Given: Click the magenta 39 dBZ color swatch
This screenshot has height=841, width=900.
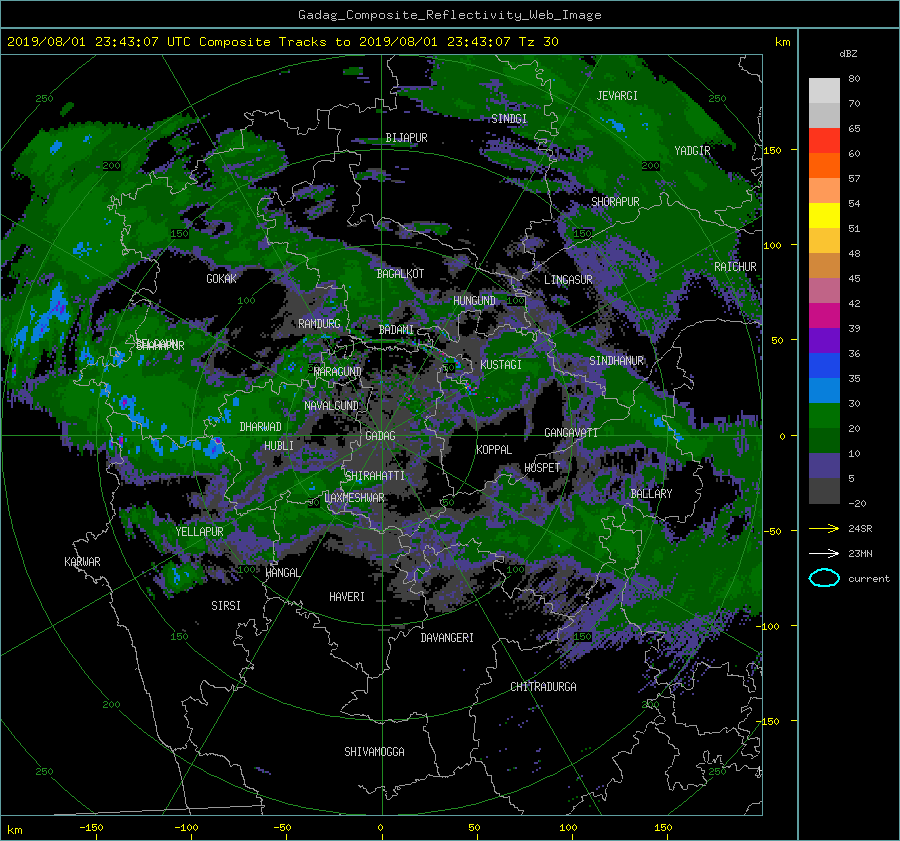Looking at the screenshot, I should [824, 316].
